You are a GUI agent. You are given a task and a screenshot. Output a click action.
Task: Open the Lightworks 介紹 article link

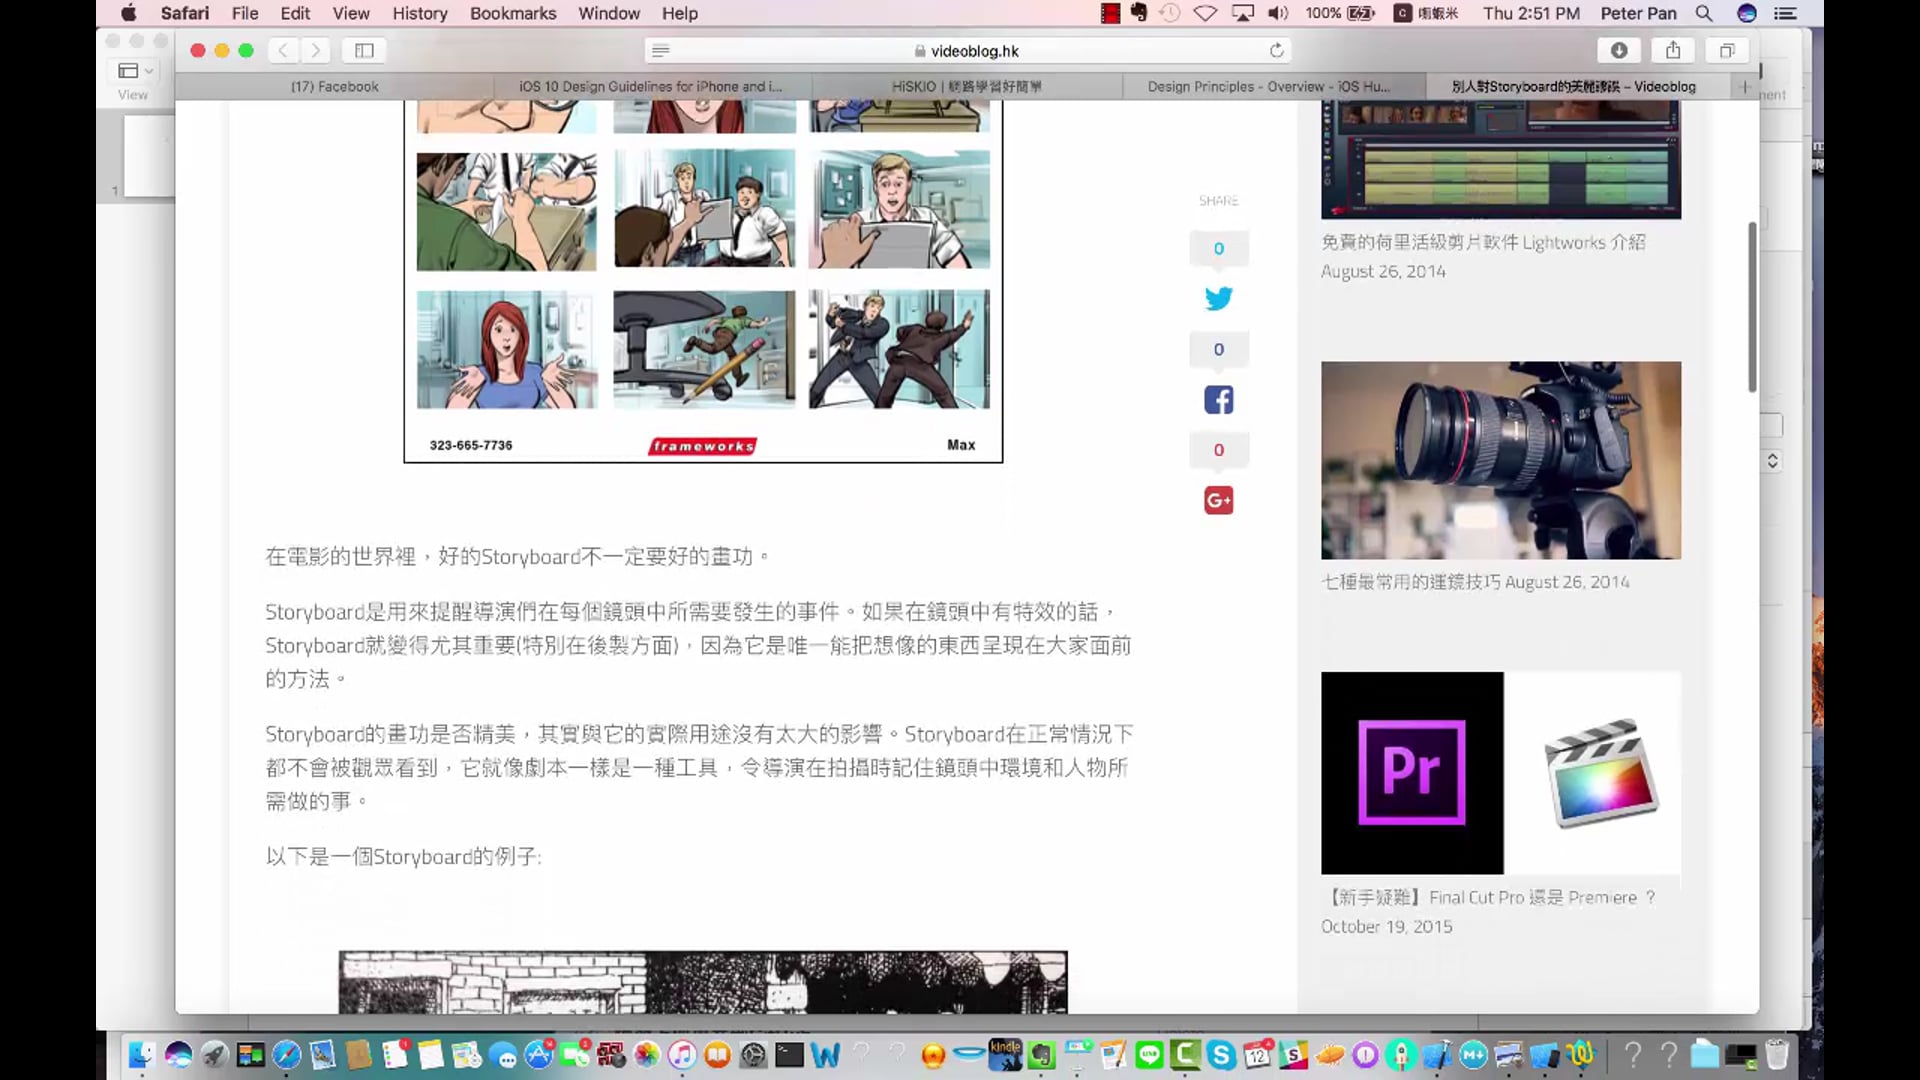(x=1484, y=242)
